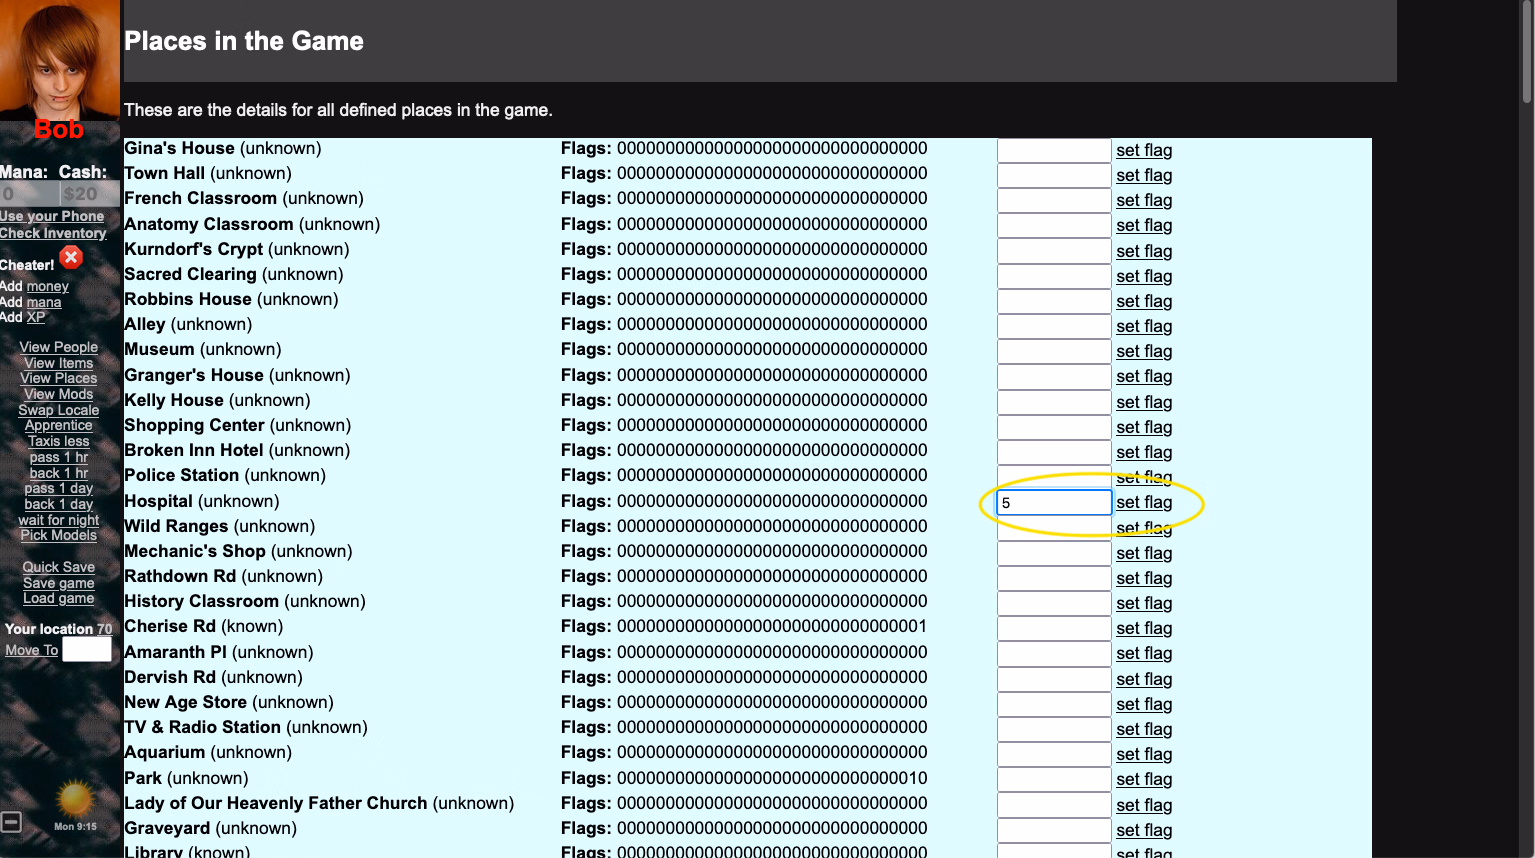This screenshot has height=858, width=1535.
Task: Open the Use your Phone link
Action: click(52, 216)
